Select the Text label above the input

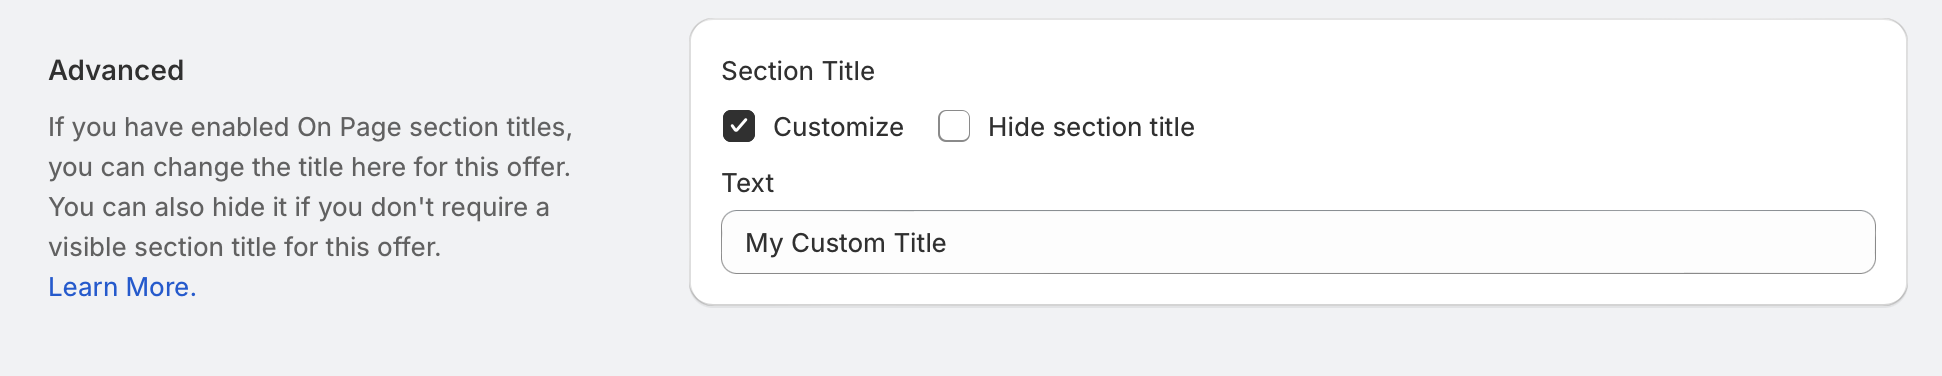click(748, 183)
